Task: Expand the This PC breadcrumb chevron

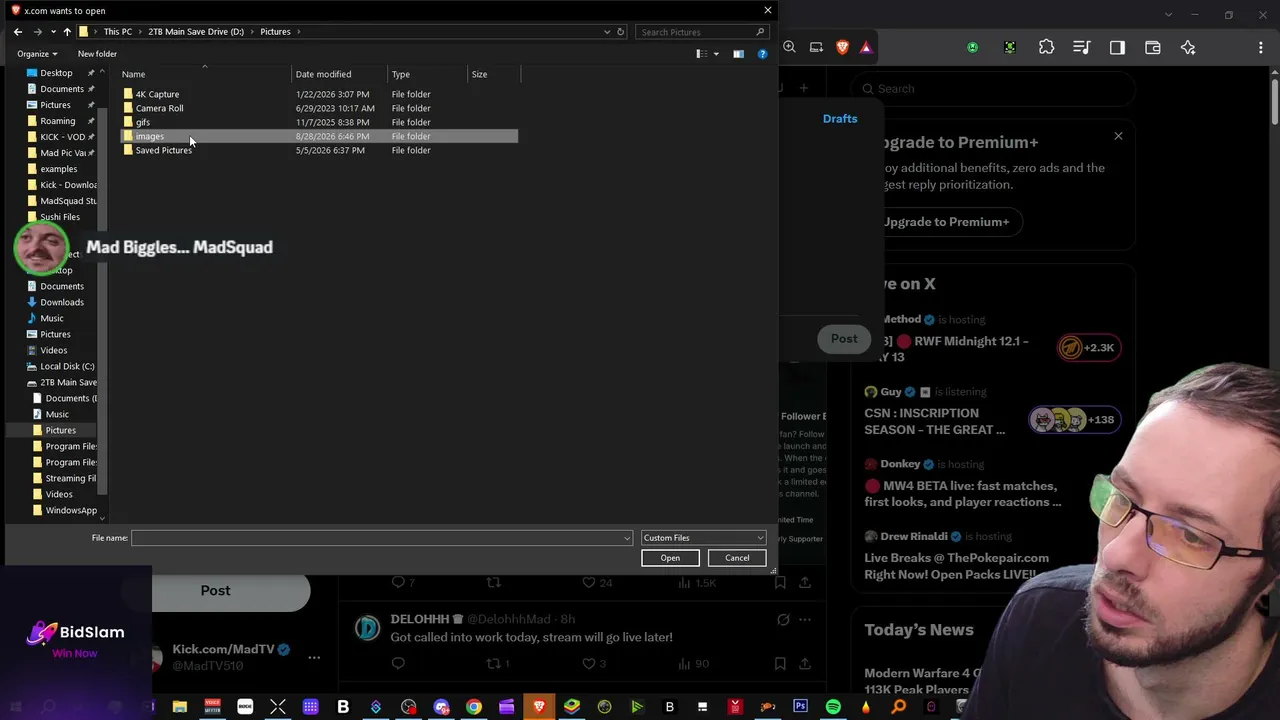Action: coord(140,32)
